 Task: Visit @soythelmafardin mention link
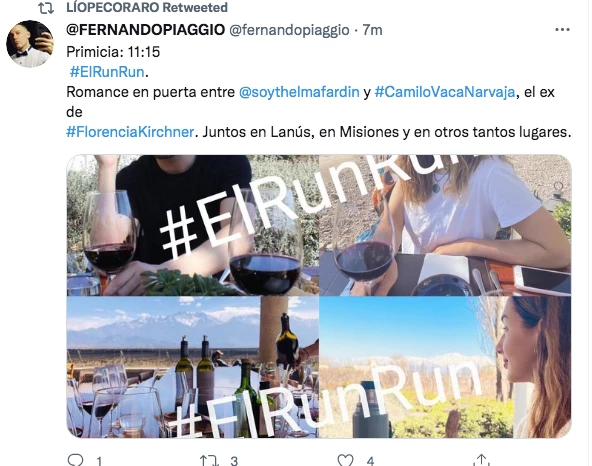pos(299,92)
